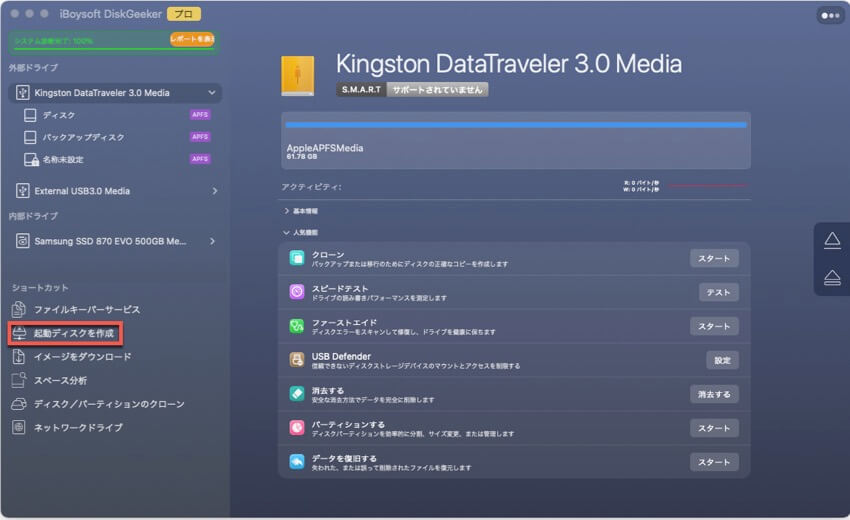
Task: Collapse the Kingston DataTraveler drive chevron
Action: click(x=212, y=93)
